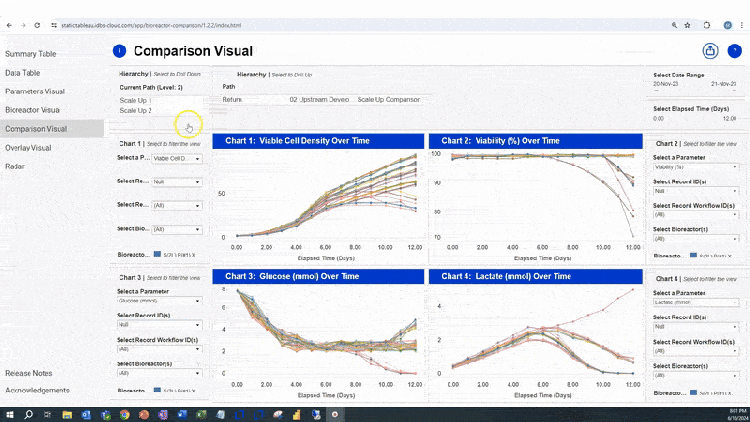Open the blue help question mark icon
Screen dimensions: 750x422
pos(735,51)
